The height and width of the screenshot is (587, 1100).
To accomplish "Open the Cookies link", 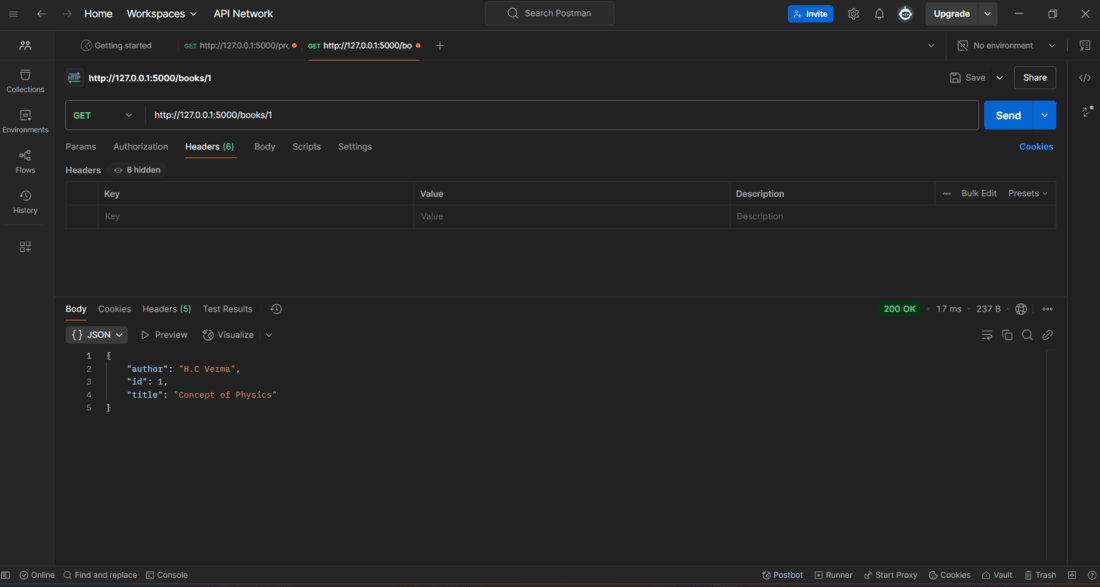I will click(x=1035, y=147).
